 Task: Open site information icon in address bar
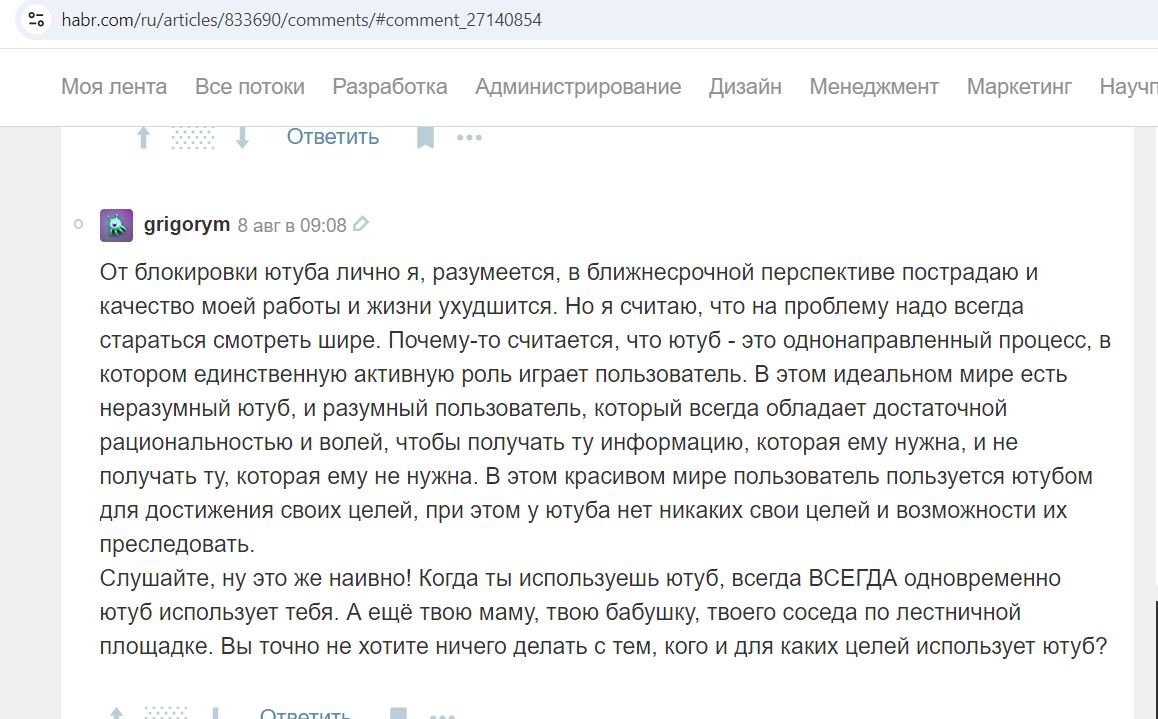pyautogui.click(x=36, y=20)
